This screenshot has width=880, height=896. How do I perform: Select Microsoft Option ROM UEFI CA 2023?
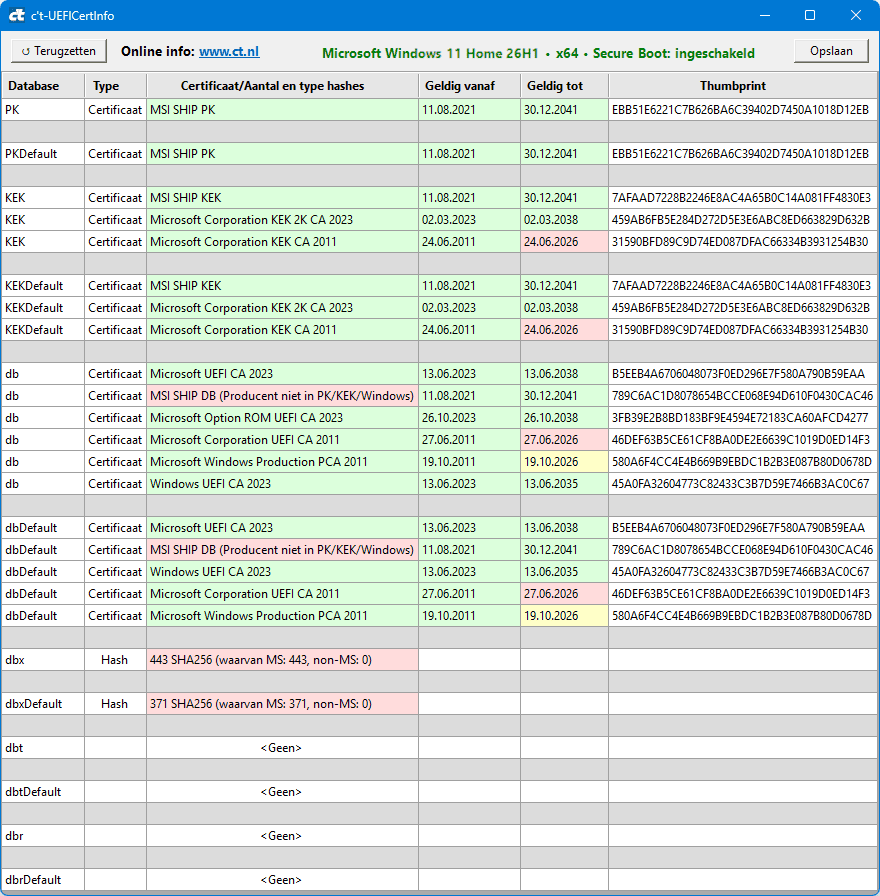point(282,418)
